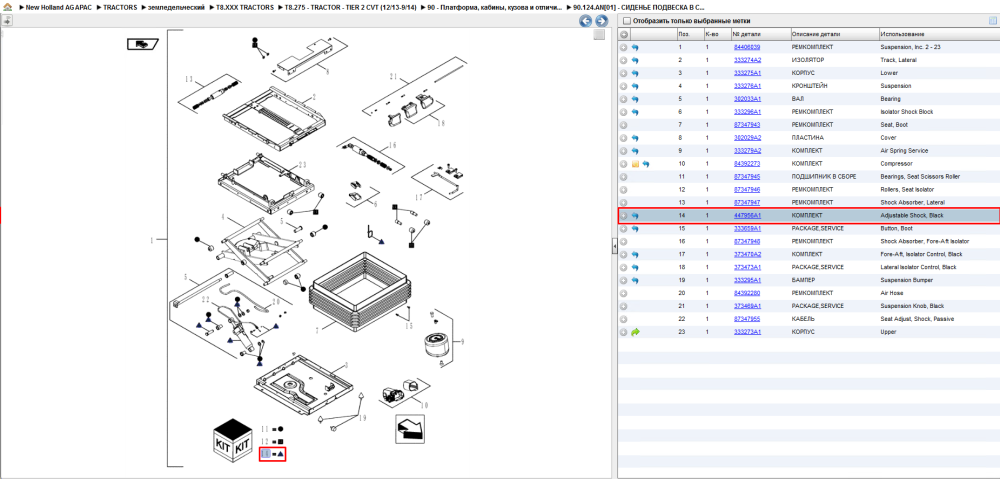Sort by 'Поз.' column header

689,34
